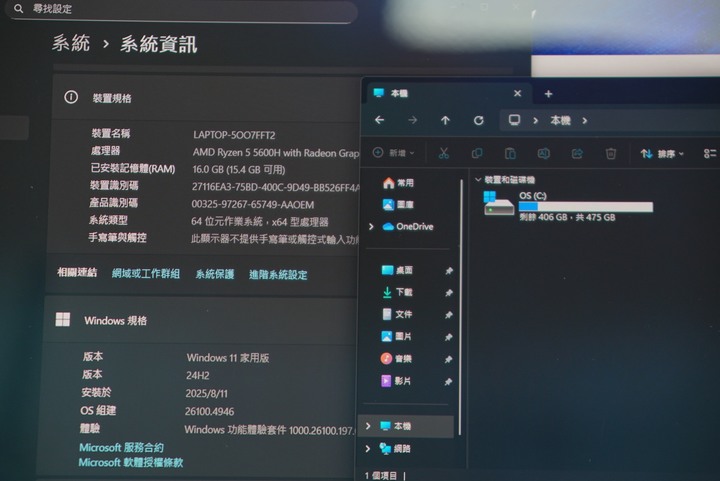Unpin 音樂 using its pin icon
The image size is (720, 481).
[x=448, y=359]
